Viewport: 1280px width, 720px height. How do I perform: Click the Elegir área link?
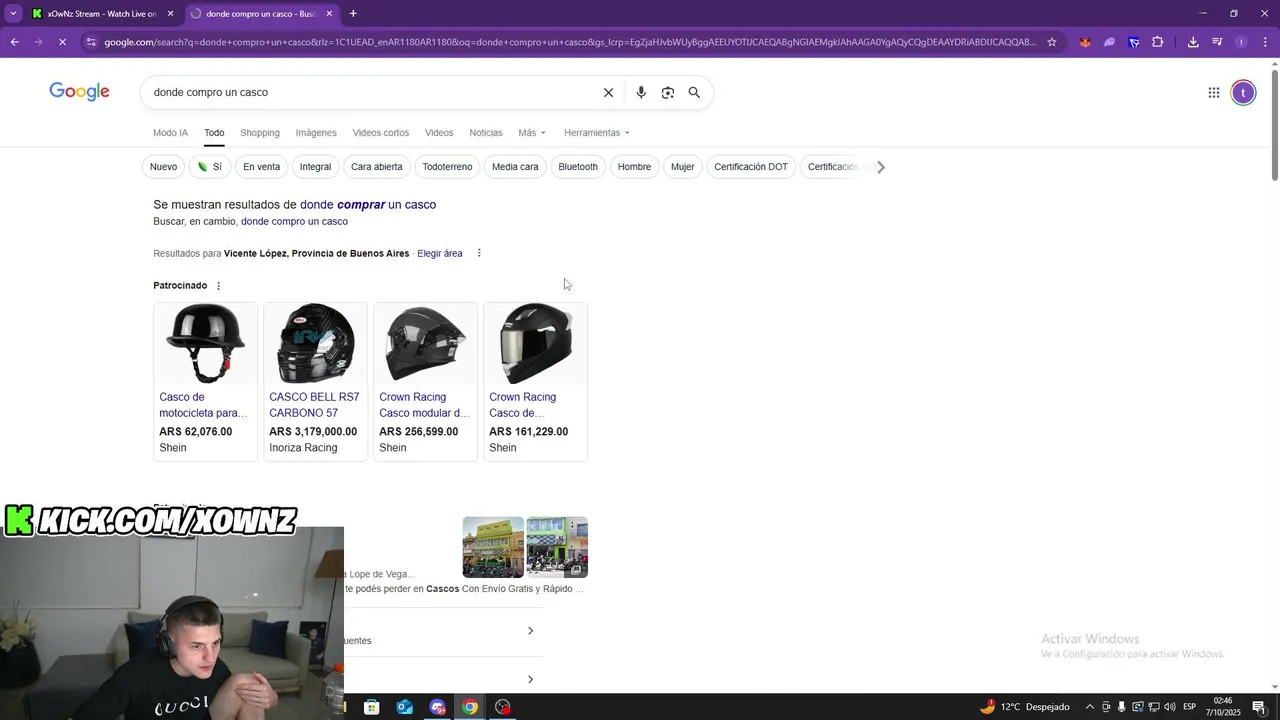[x=440, y=254]
